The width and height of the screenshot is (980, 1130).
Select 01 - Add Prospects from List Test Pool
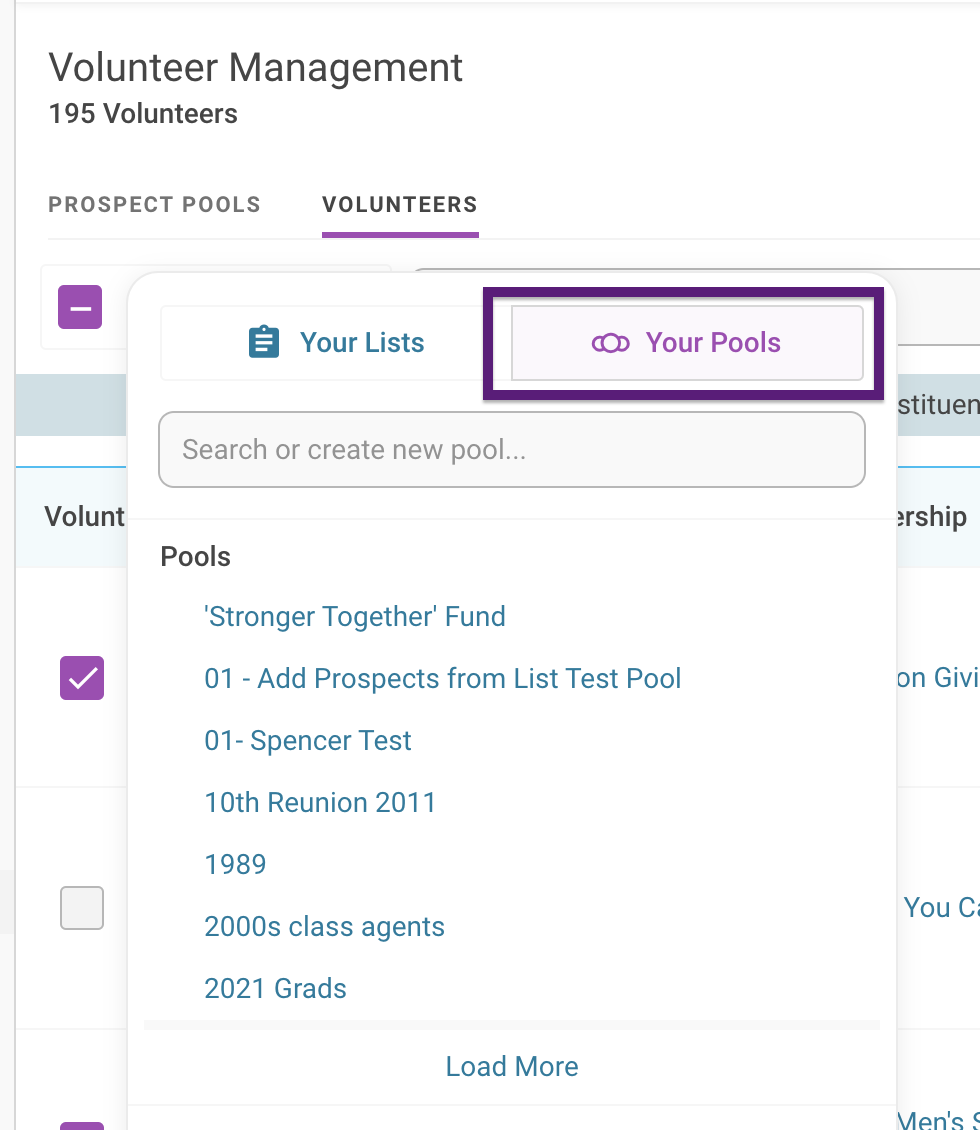coord(442,679)
